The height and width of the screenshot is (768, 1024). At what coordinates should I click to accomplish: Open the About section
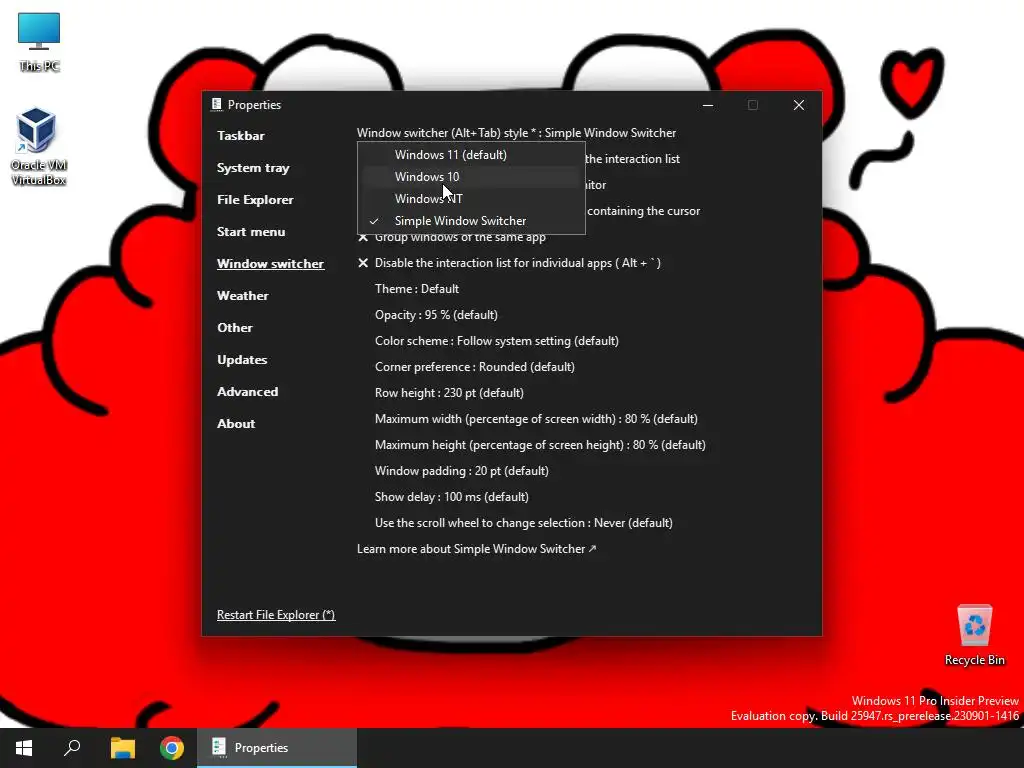coord(236,424)
